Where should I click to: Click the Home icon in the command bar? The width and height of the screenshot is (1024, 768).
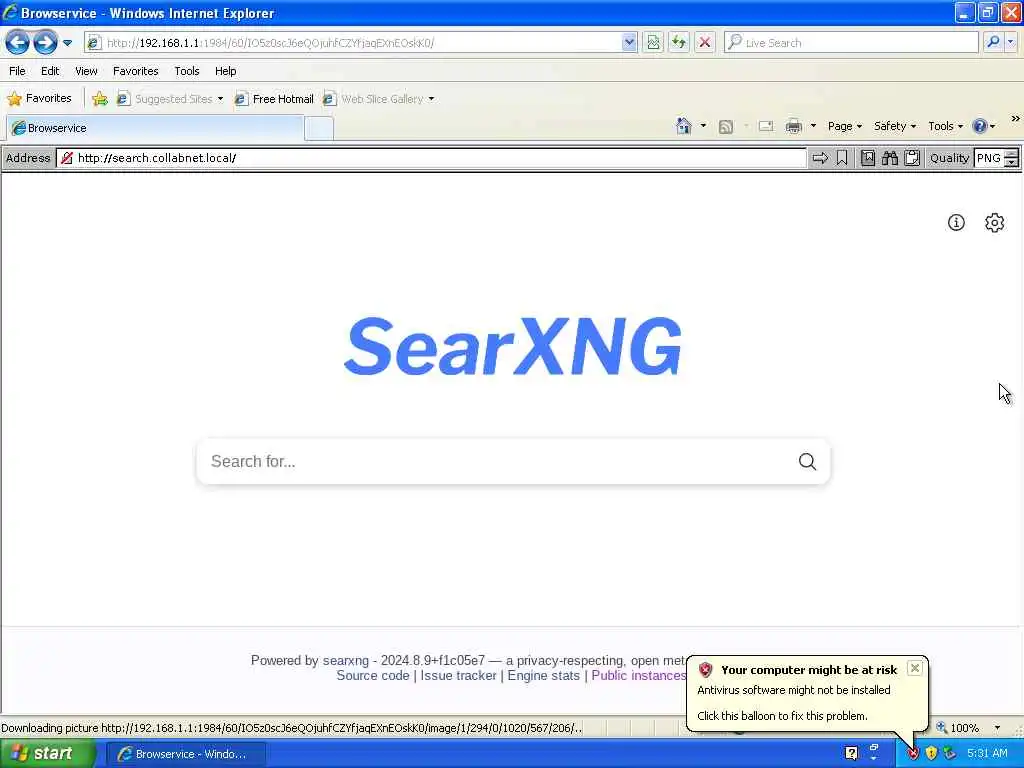pos(683,125)
